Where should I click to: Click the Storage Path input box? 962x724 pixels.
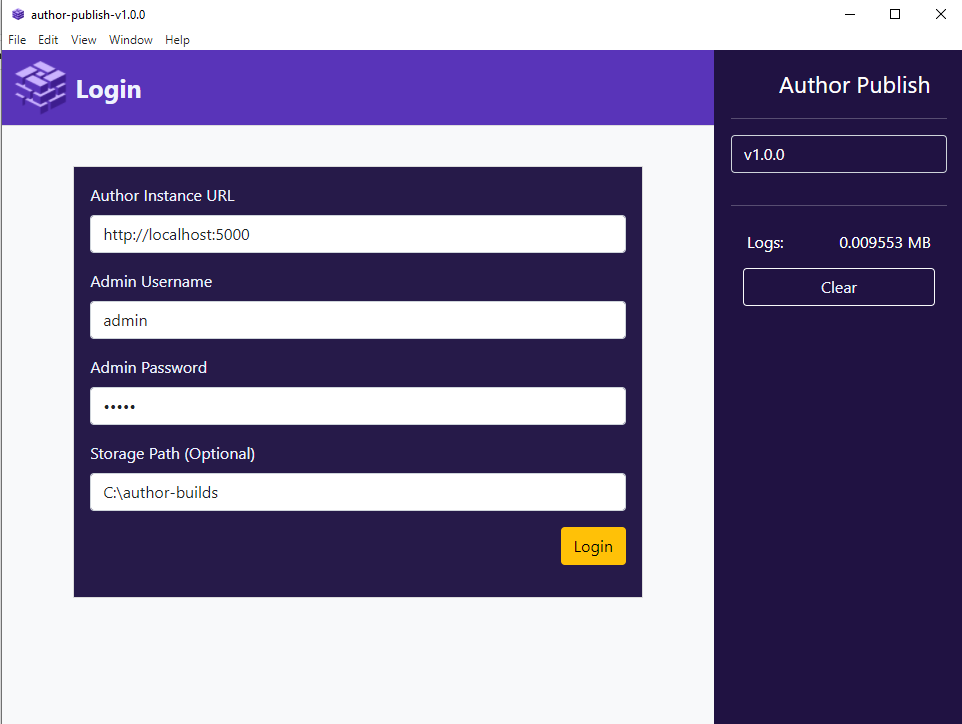tap(358, 492)
